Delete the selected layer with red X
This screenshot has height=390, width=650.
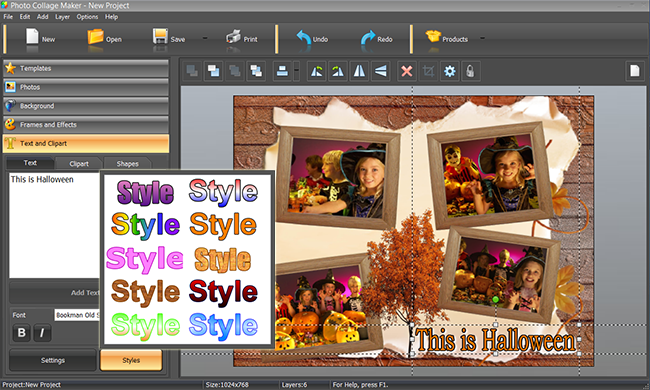(407, 71)
